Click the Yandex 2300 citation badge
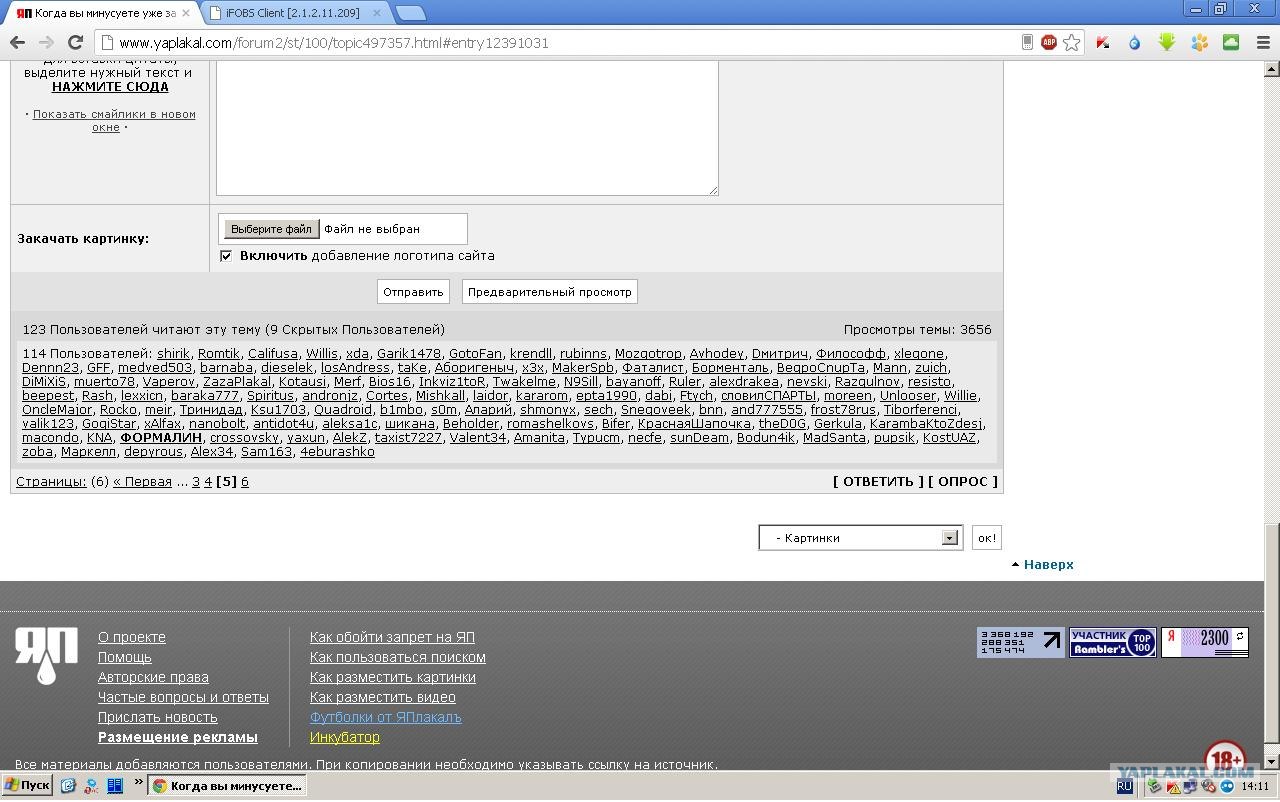Image resolution: width=1280 pixels, height=802 pixels. pyautogui.click(x=1205, y=643)
